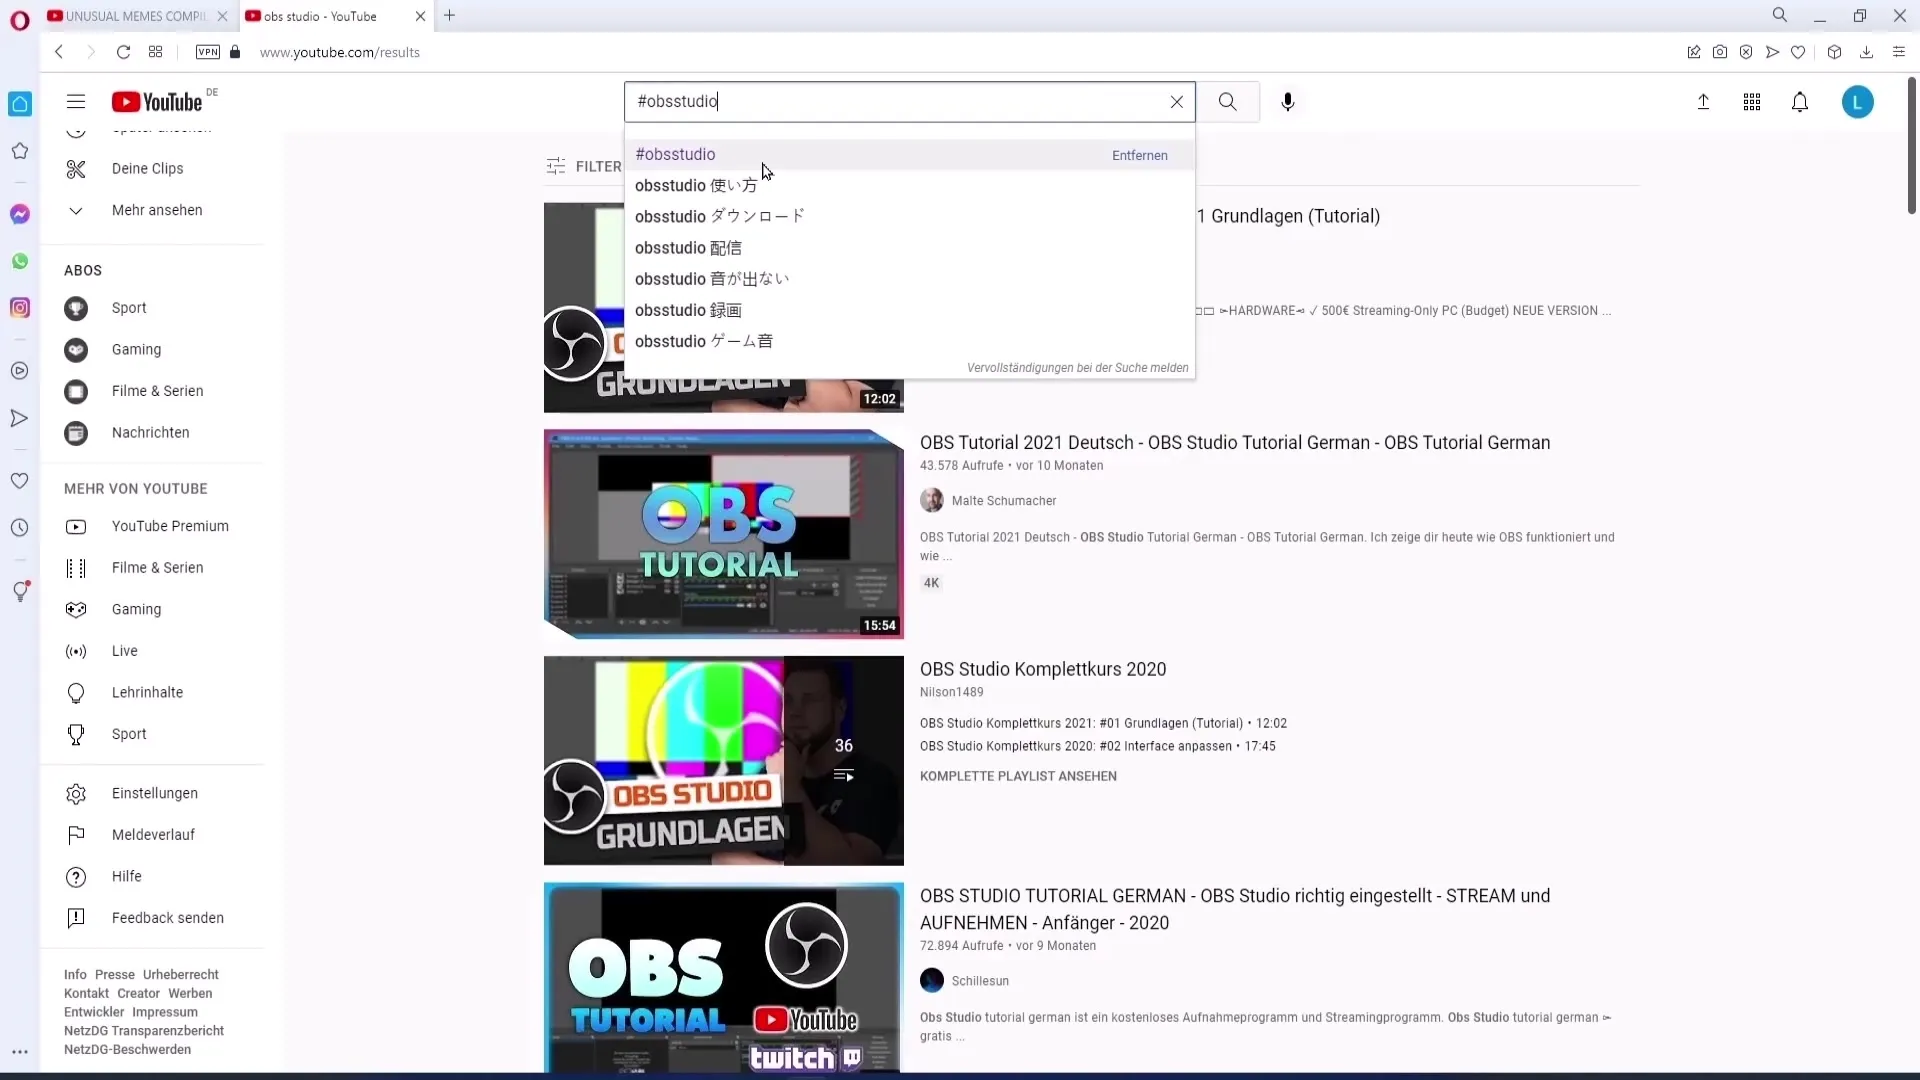Image resolution: width=1920 pixels, height=1080 pixels.
Task: Open Meldeverlauf
Action: [152, 835]
